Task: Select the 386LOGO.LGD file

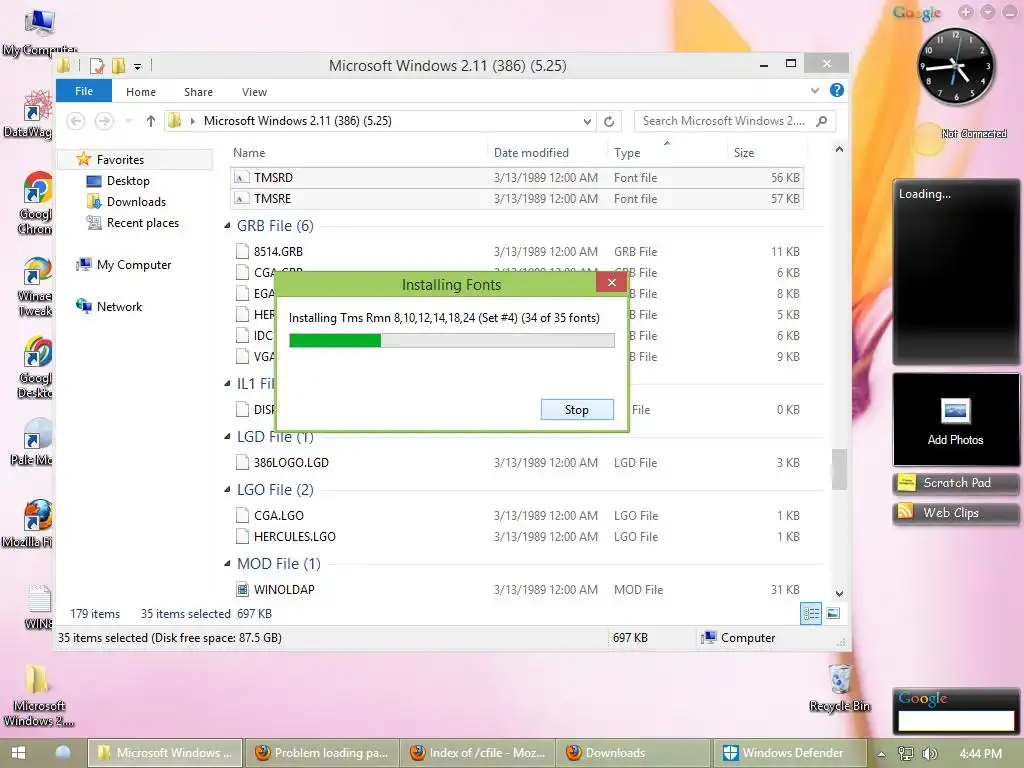Action: [517, 462]
